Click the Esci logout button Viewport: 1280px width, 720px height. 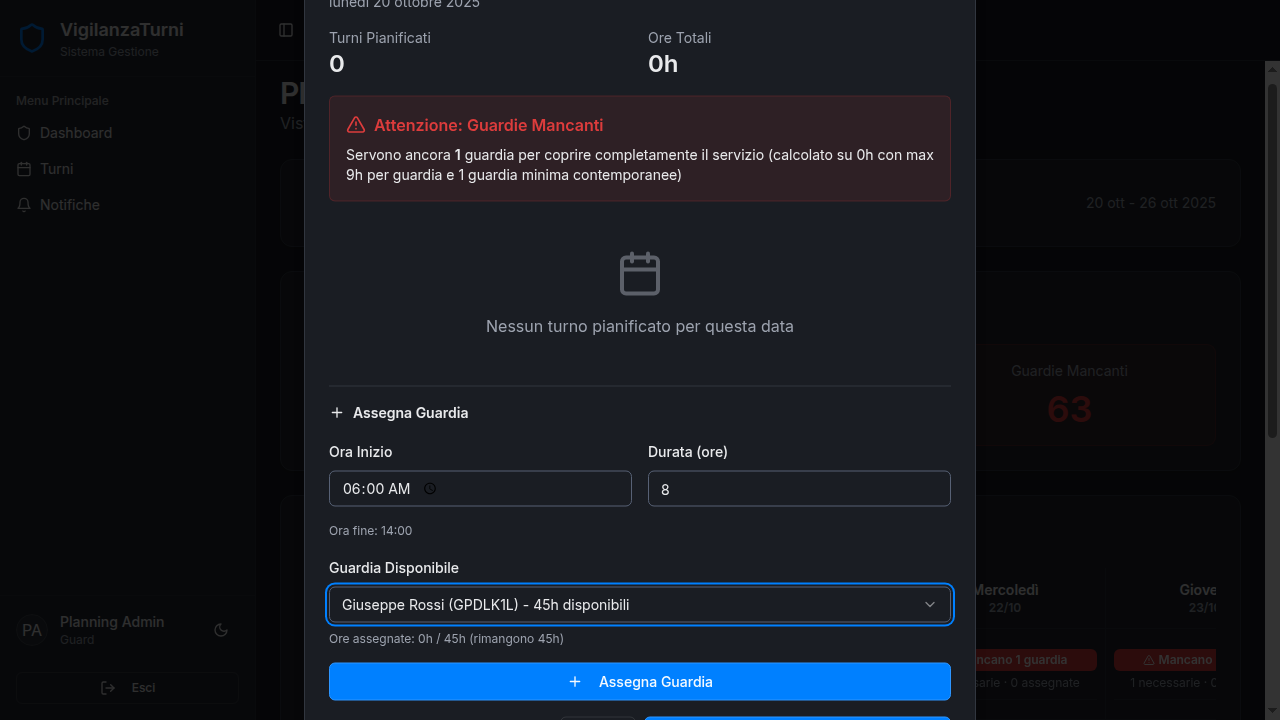click(128, 688)
